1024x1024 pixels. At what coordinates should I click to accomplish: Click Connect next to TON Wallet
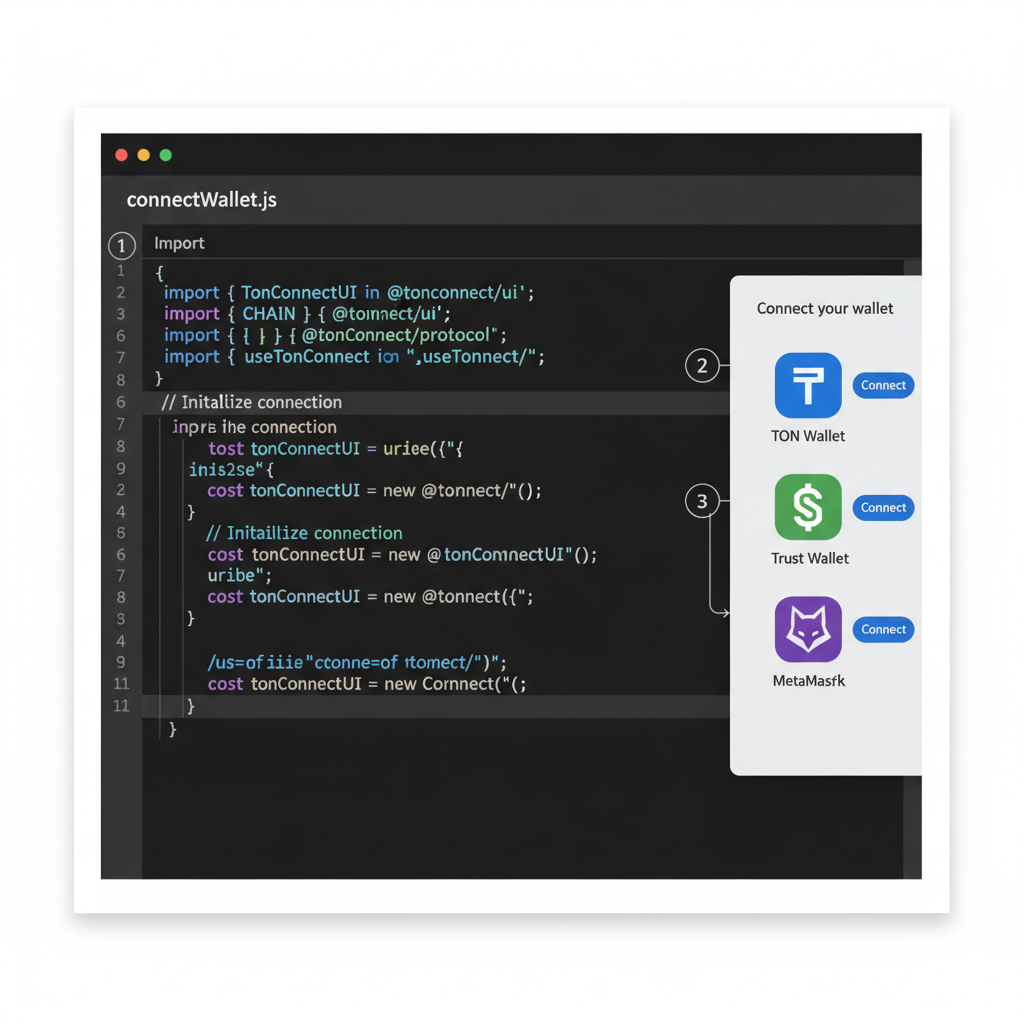pyautogui.click(x=883, y=385)
